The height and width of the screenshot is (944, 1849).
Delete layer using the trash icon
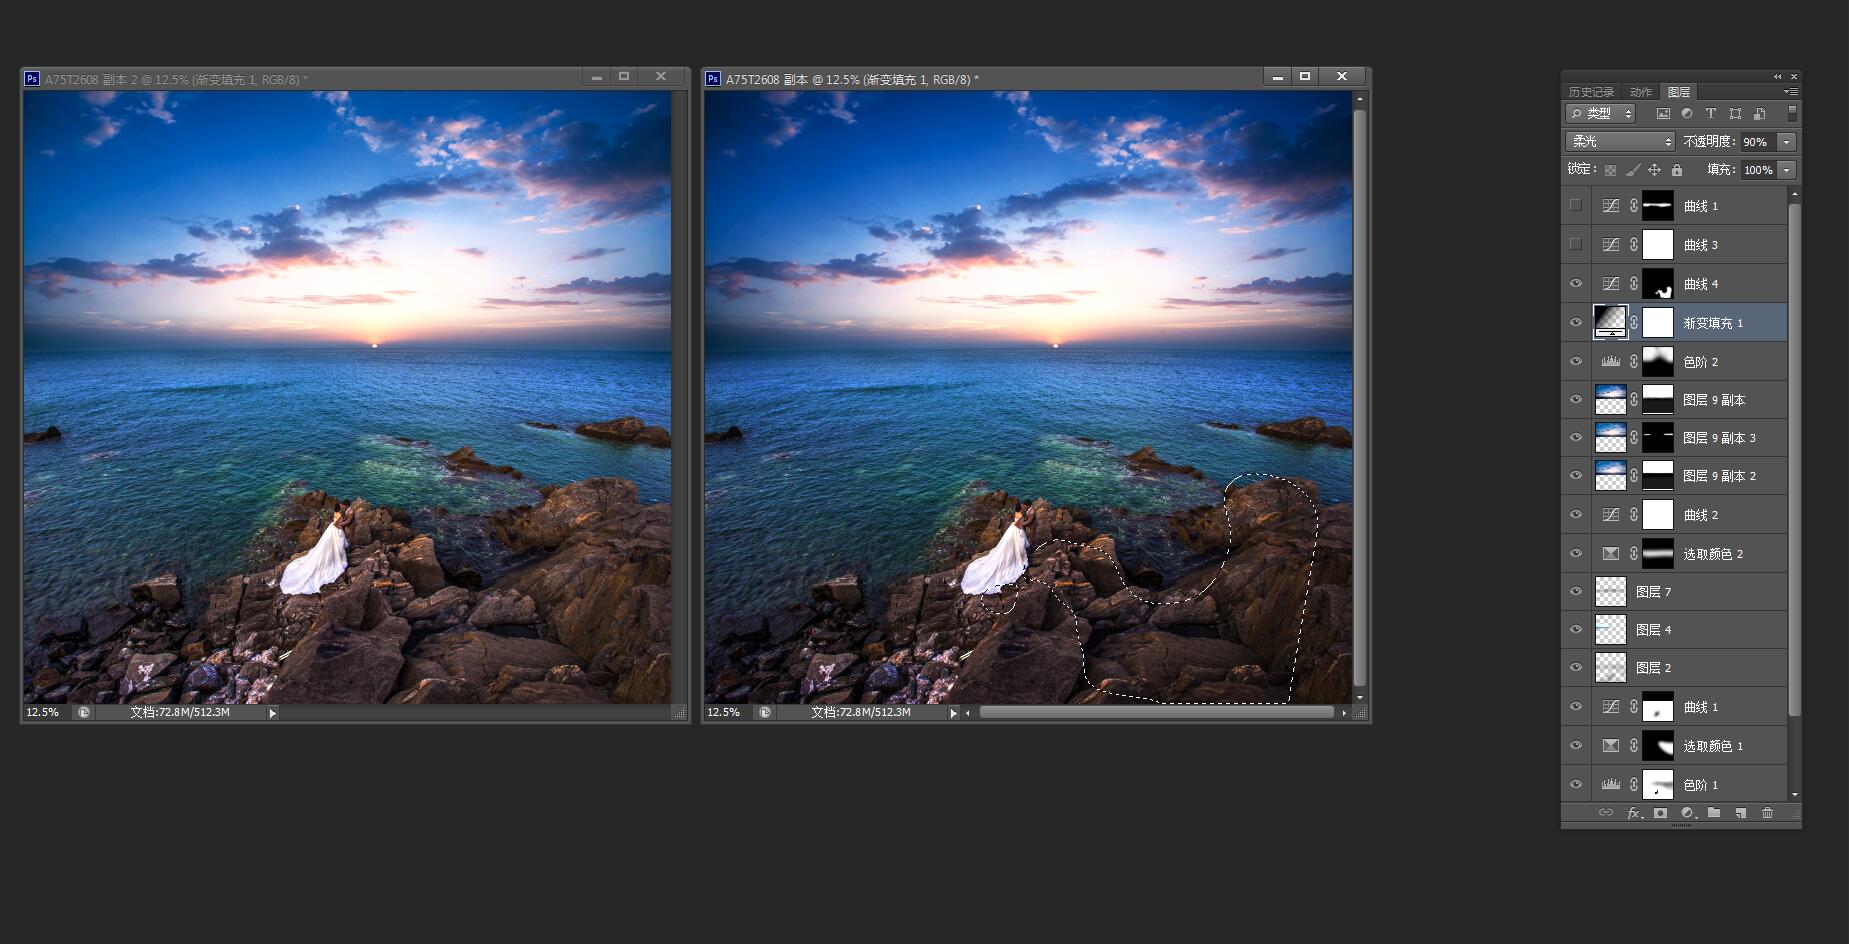pos(1767,813)
